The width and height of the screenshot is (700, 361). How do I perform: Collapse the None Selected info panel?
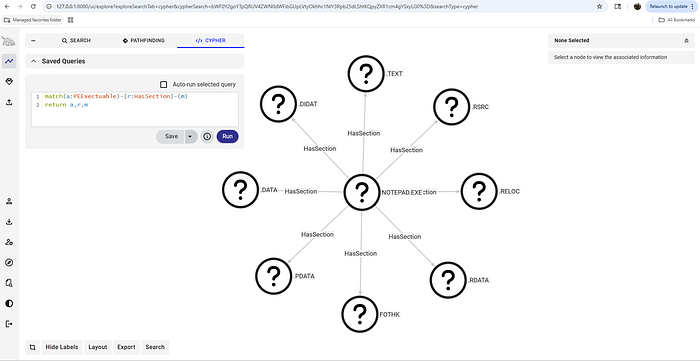(686, 41)
